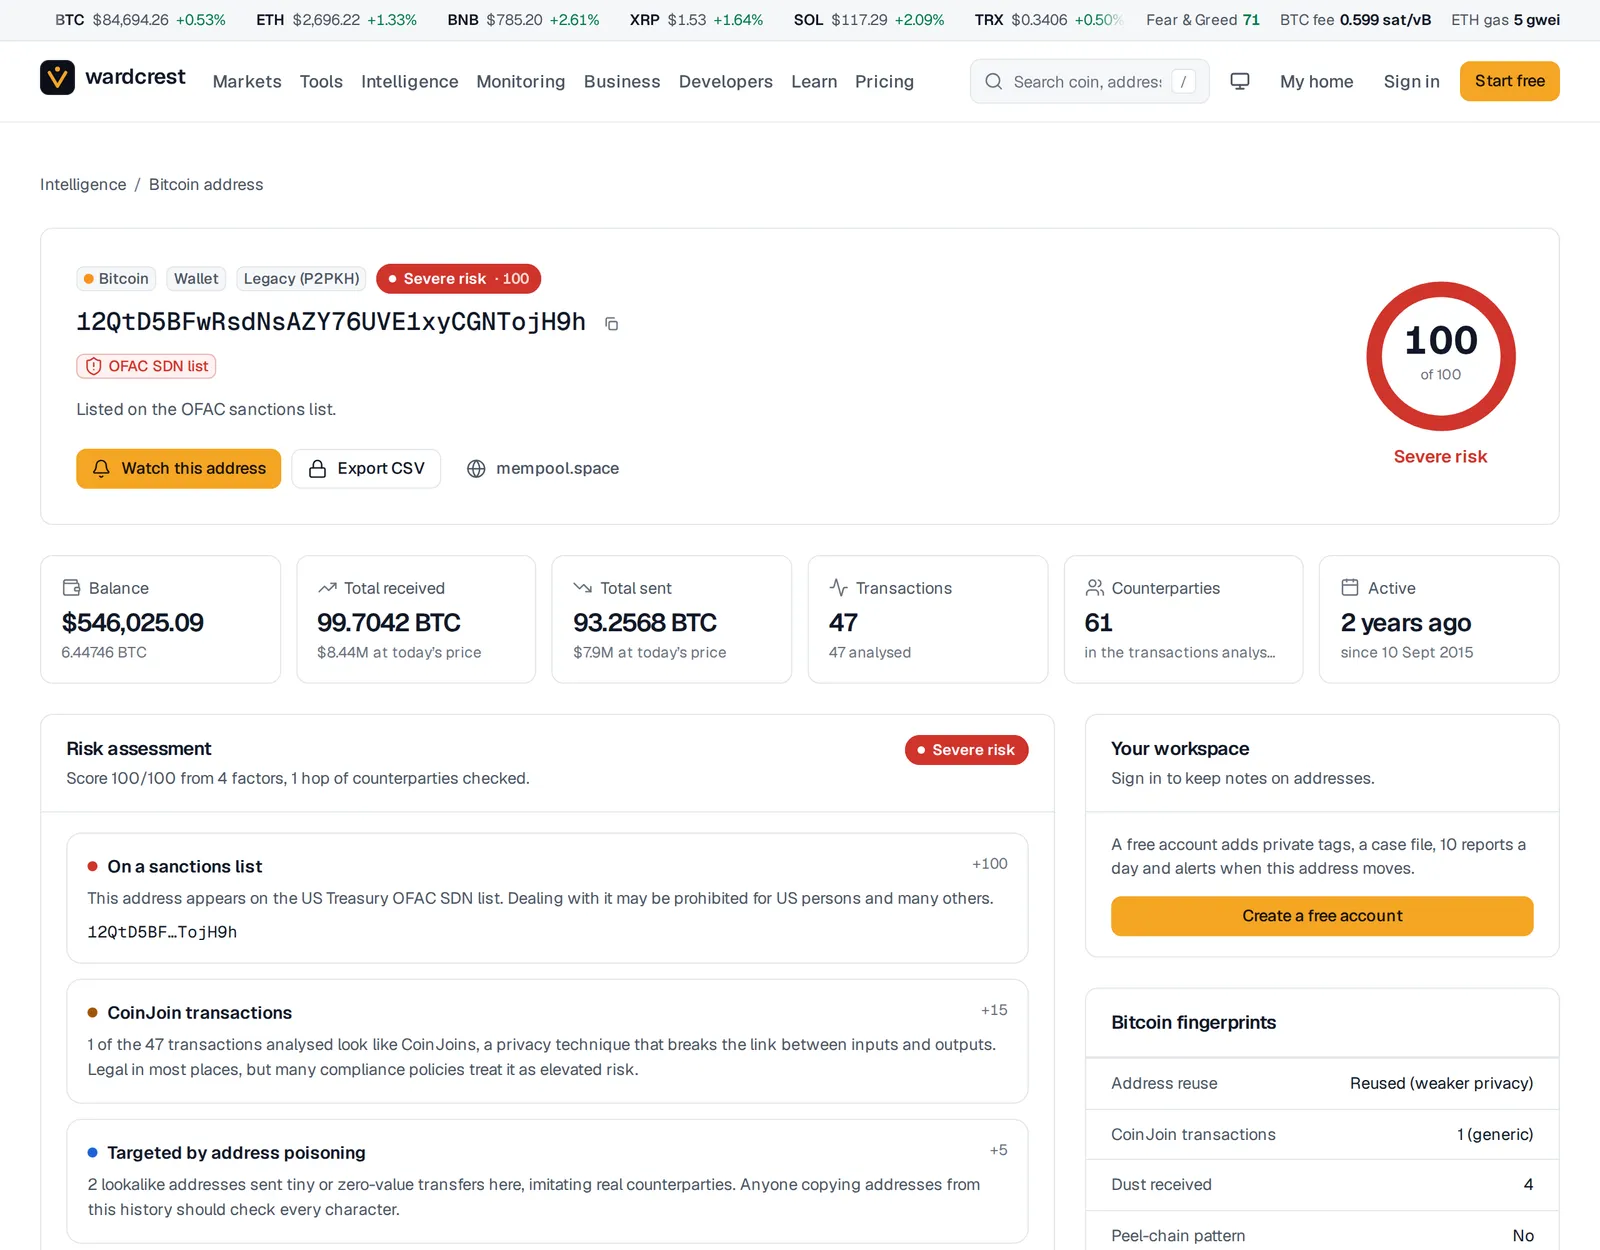1600x1250 pixels.
Task: Click the CoinJoin transactions factor heading
Action: [200, 1013]
